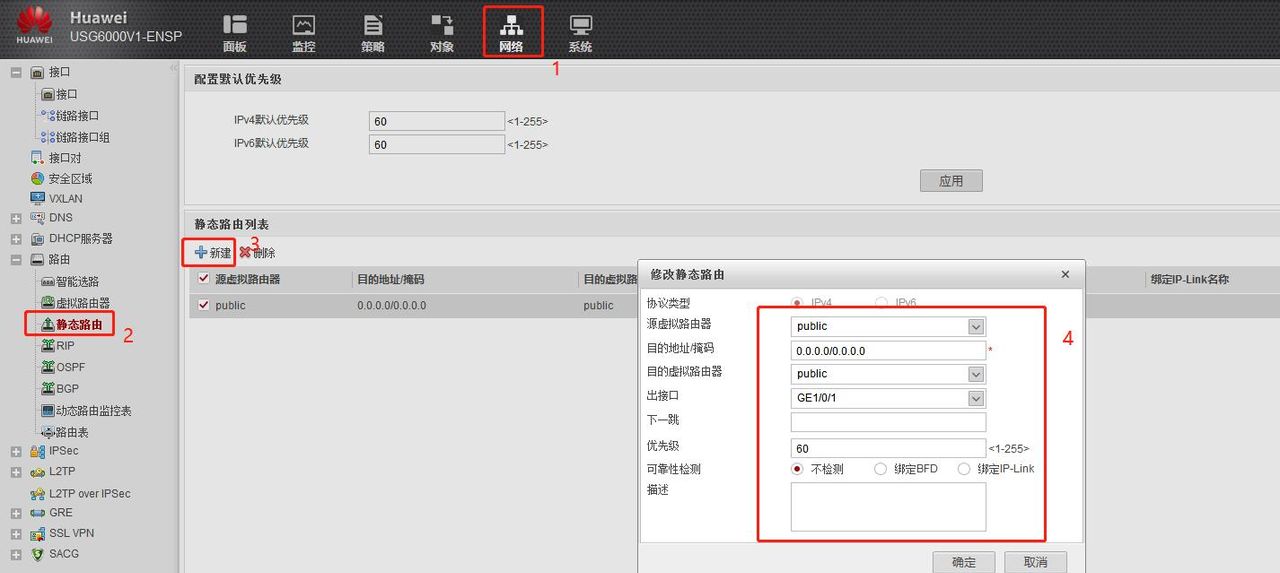The width and height of the screenshot is (1280, 573).
Task: Expand the SSL VPN tree node
Action: pyautogui.click(x=16, y=534)
